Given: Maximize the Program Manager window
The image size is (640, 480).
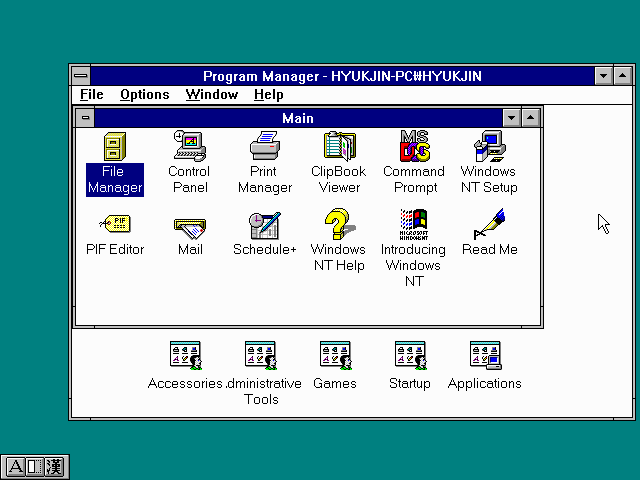Looking at the screenshot, I should [622, 76].
